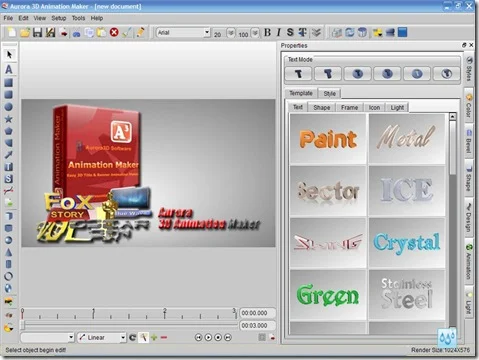Viewport: 479px width, 360px height.
Task: Open the Tools menu
Action: click(x=78, y=18)
